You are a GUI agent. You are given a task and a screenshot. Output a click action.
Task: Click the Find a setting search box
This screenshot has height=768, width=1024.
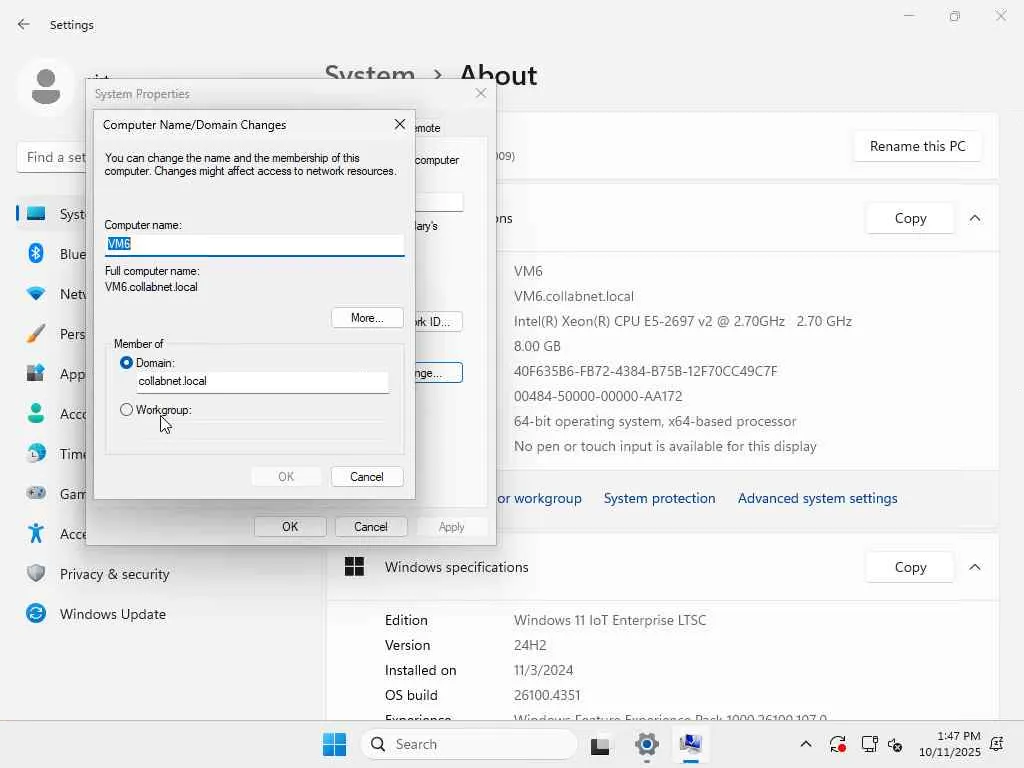tap(52, 157)
